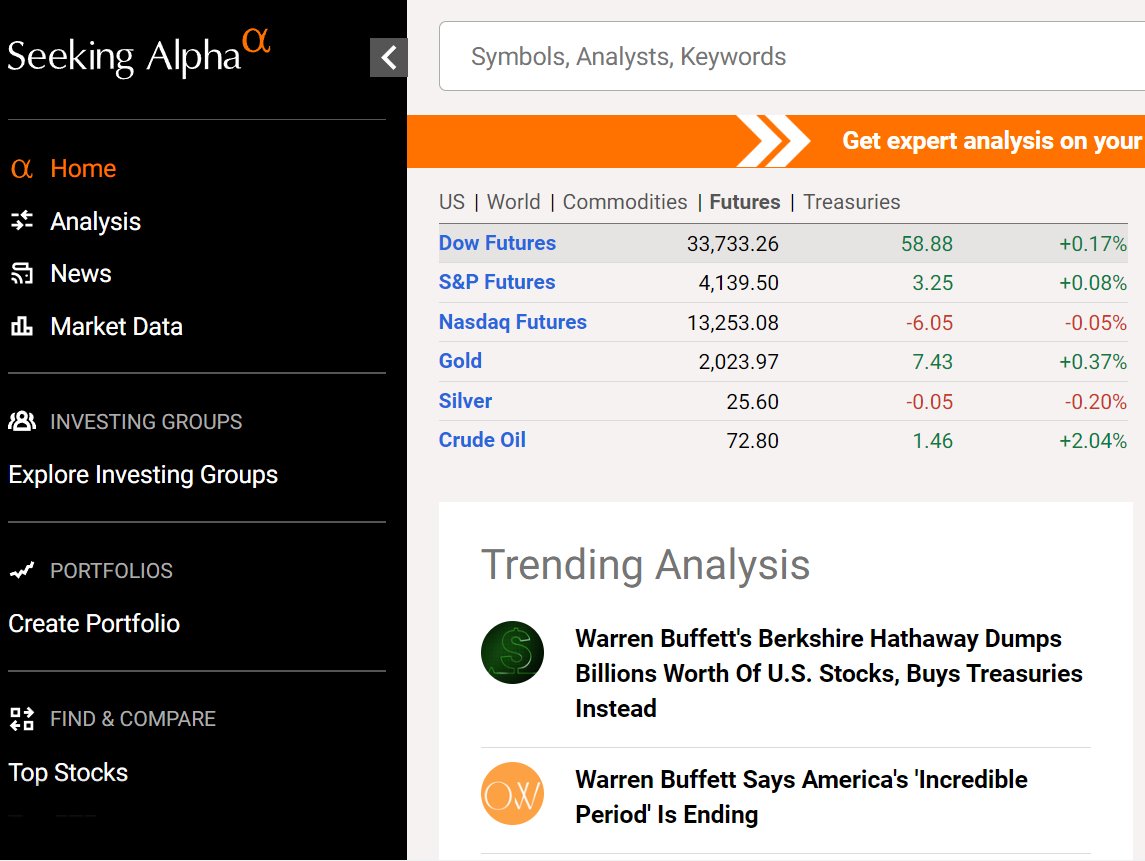Click Nasdaq Futures change -0.05%

point(1095,323)
